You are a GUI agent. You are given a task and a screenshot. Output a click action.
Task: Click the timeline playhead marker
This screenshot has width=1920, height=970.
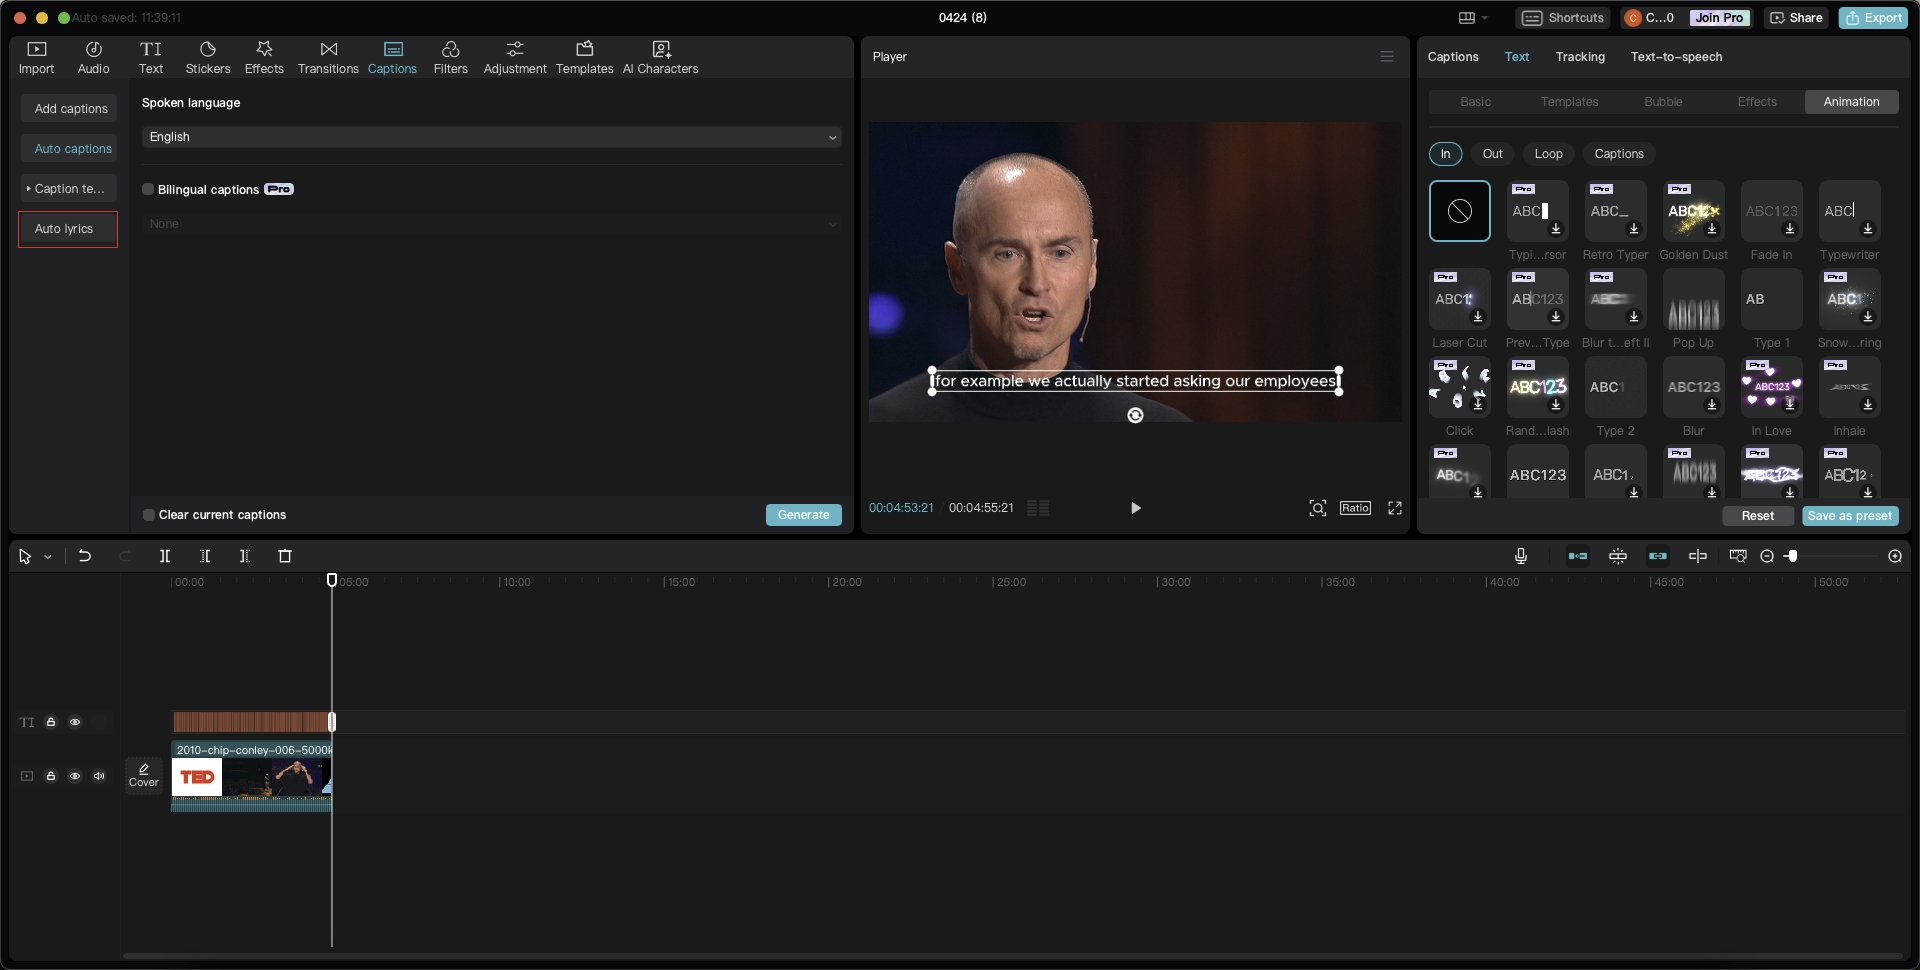point(332,580)
